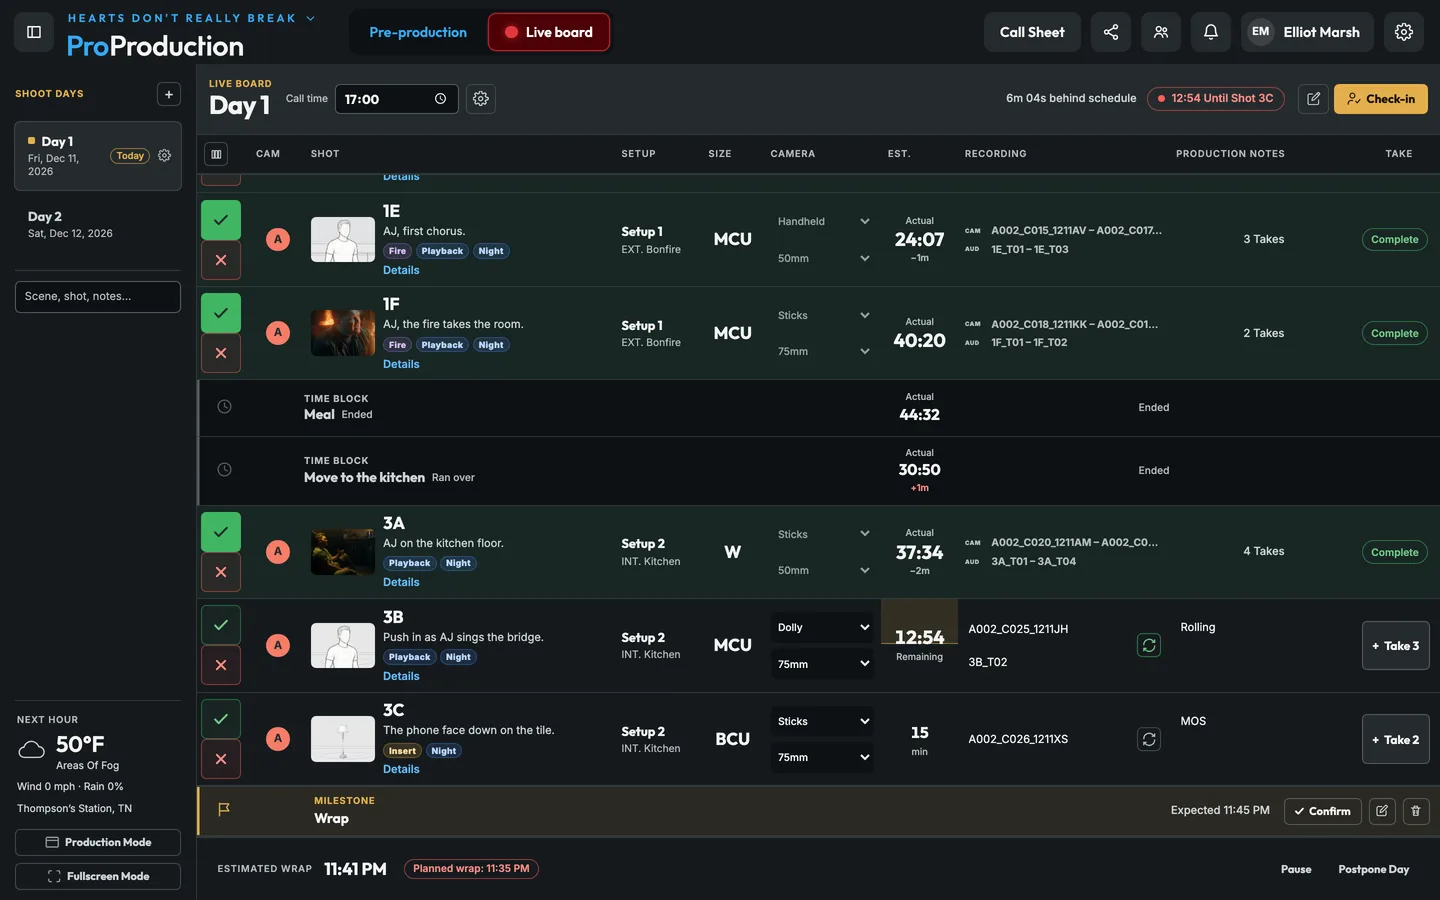Open the Handheld dropdown for shot 1E
This screenshot has width=1440, height=900.
point(823,222)
